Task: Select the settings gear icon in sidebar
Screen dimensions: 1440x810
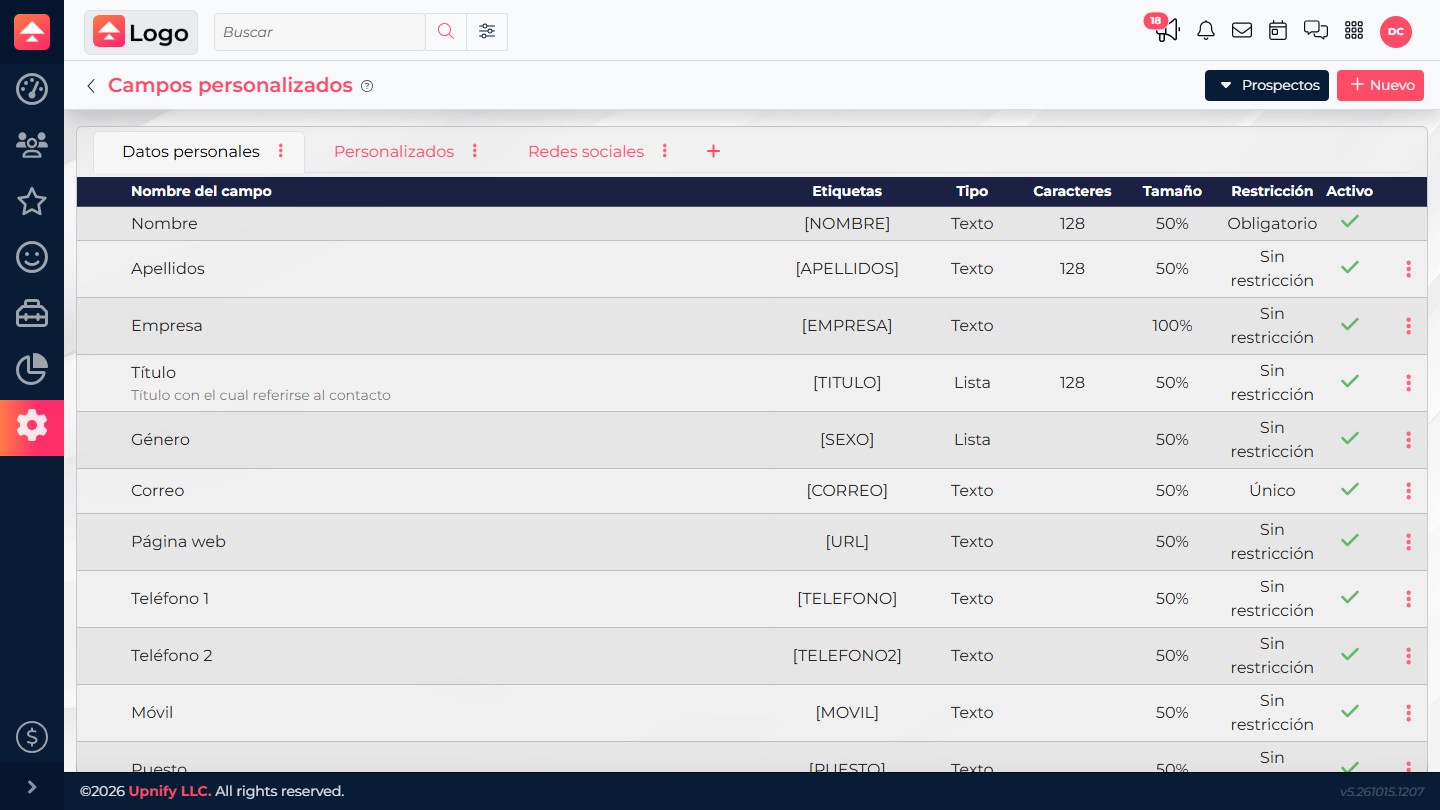Action: (x=32, y=427)
